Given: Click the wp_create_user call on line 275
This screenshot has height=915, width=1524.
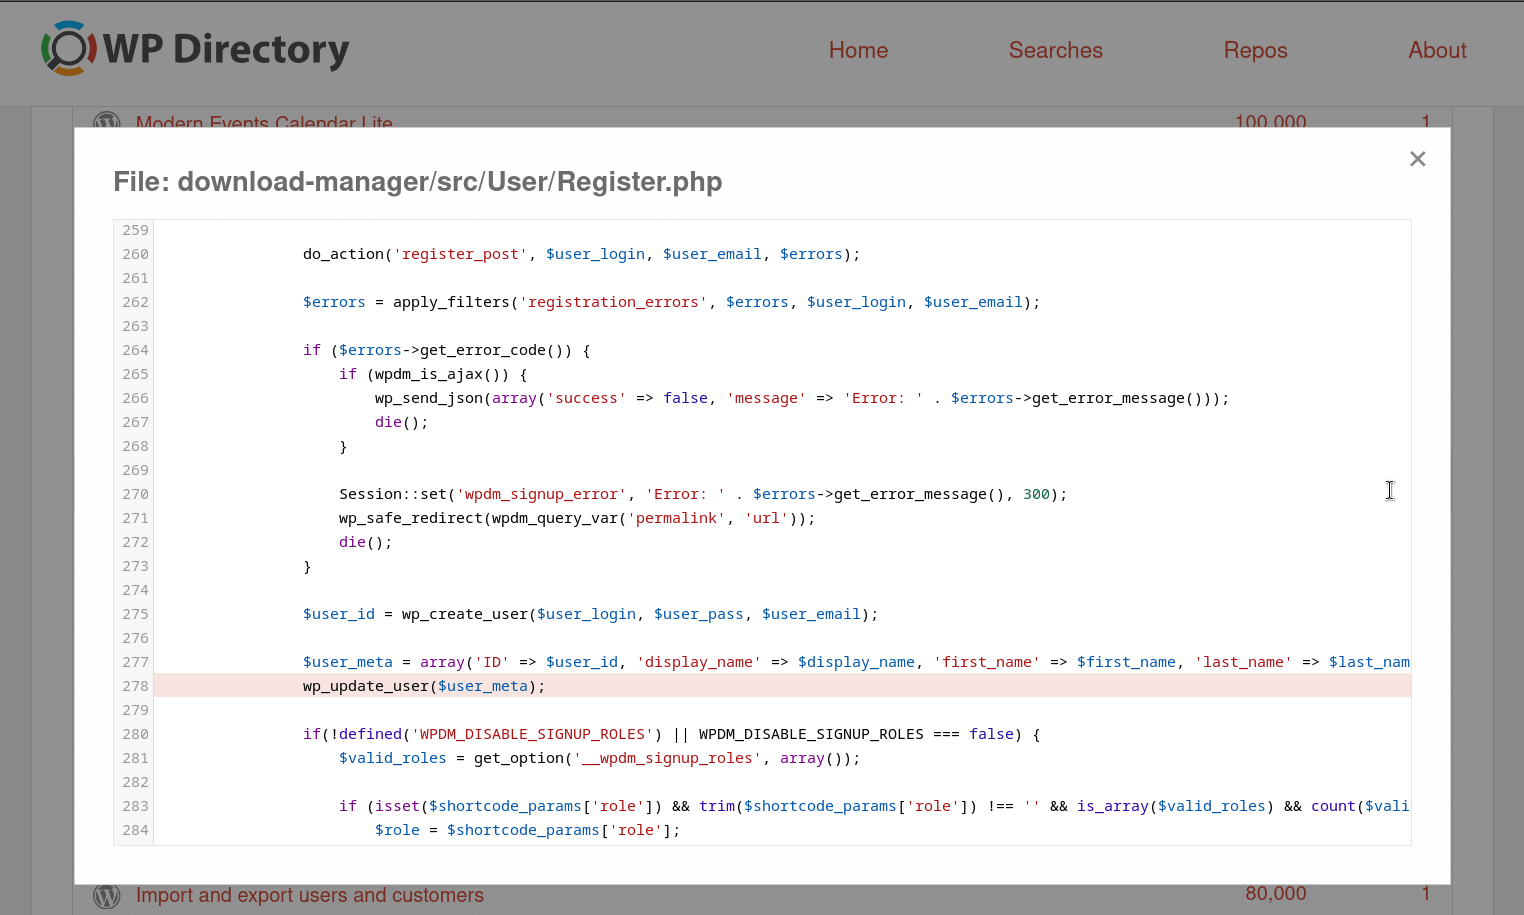Looking at the screenshot, I should (x=467, y=614).
